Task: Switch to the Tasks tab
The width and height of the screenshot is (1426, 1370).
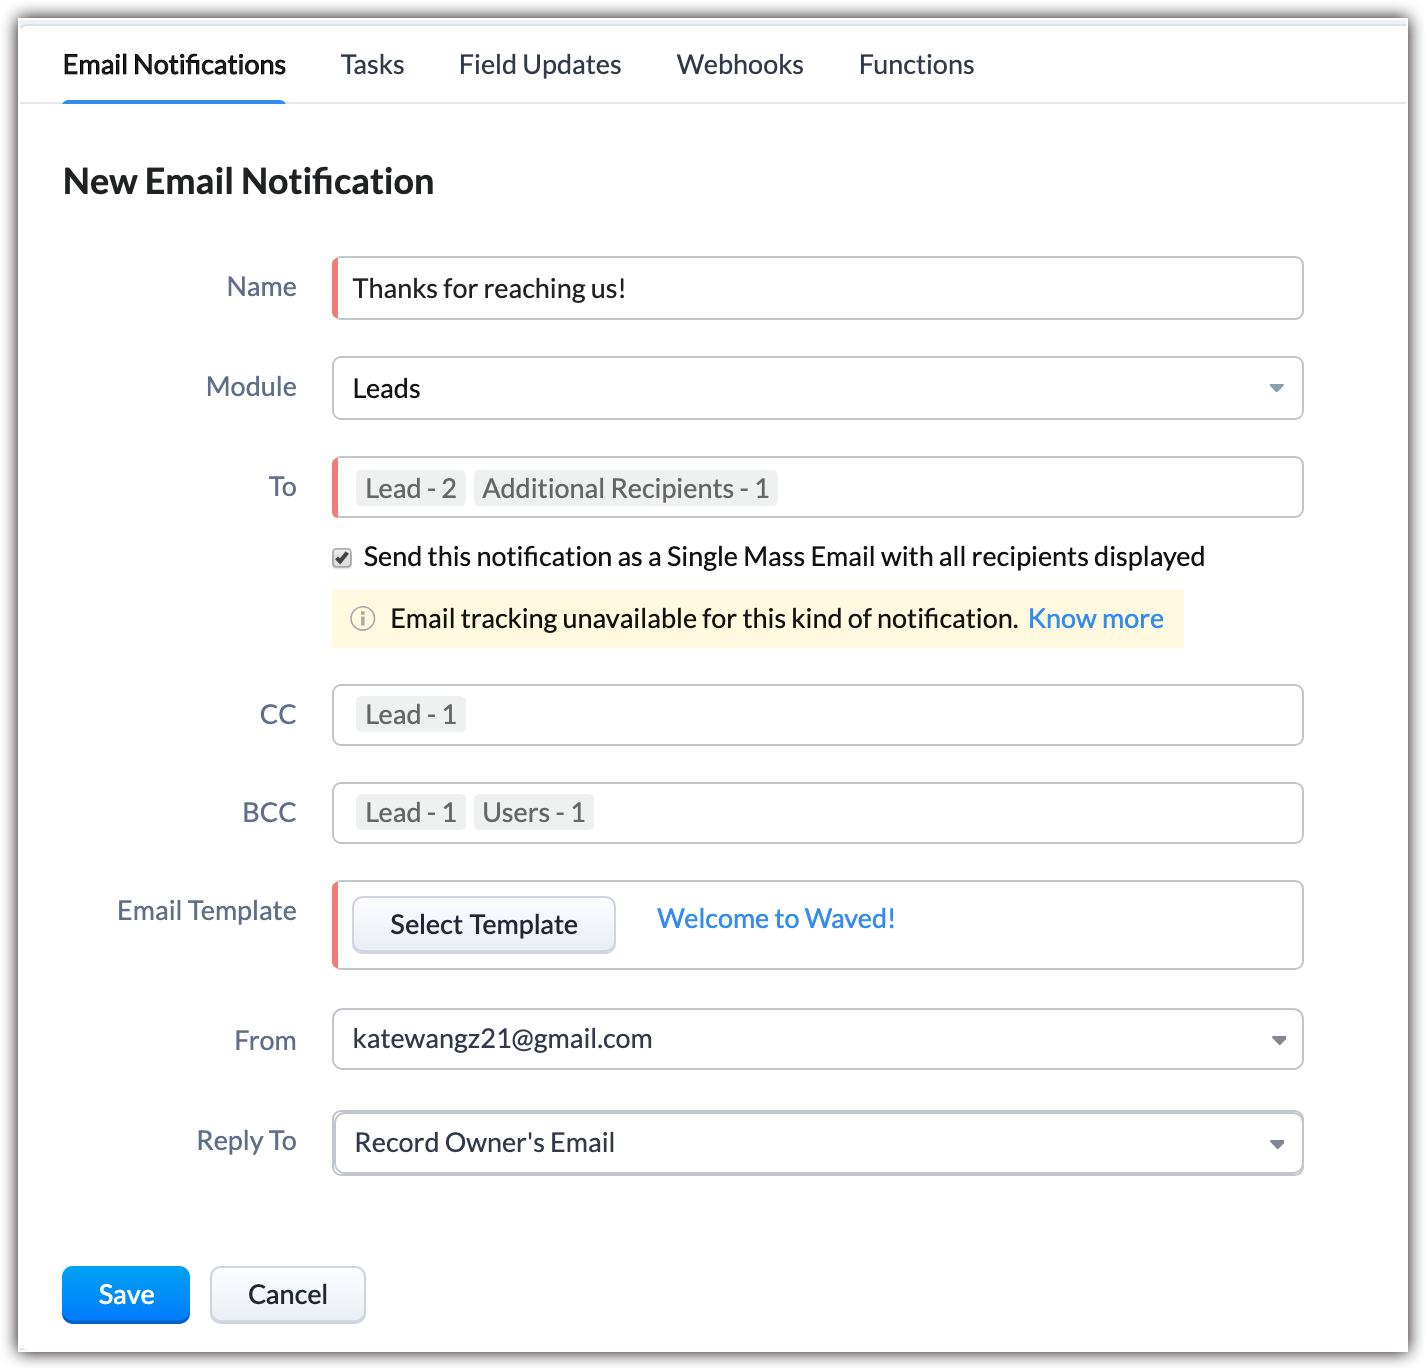Action: click(372, 65)
